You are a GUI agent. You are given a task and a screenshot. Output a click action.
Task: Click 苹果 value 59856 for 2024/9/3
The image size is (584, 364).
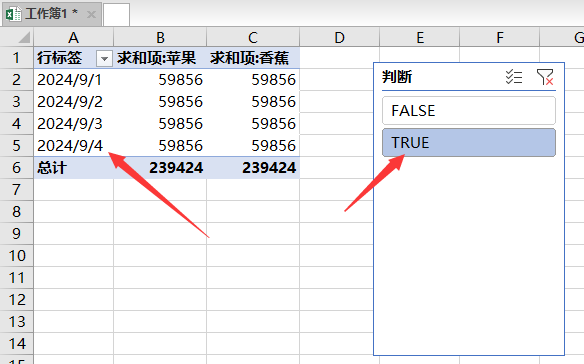(x=160, y=124)
